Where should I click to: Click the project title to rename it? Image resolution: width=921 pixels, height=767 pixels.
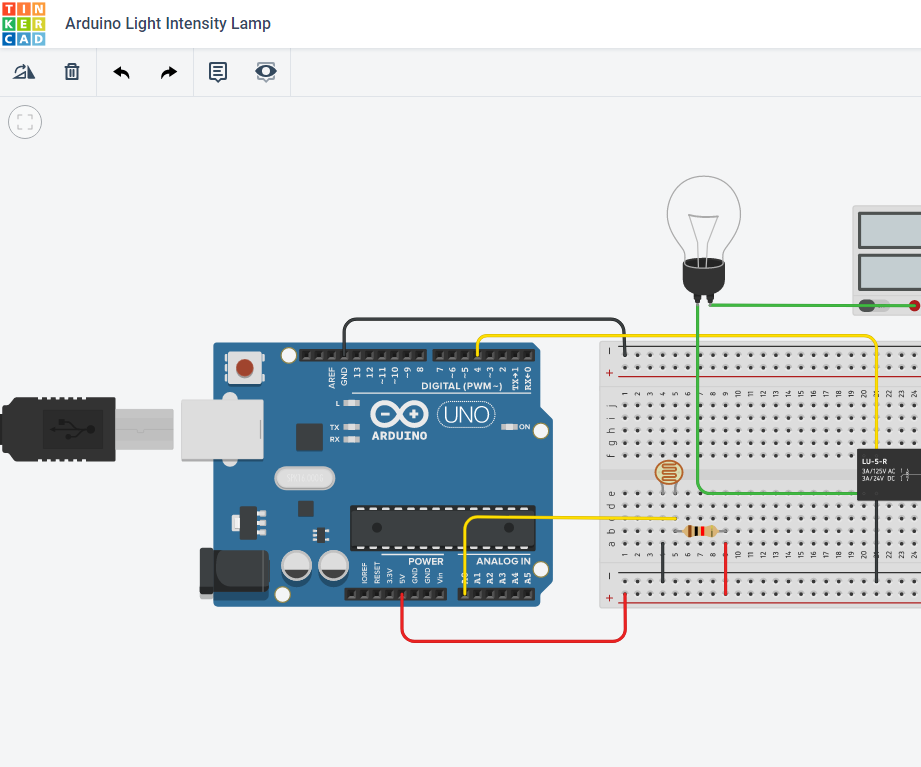click(166, 24)
